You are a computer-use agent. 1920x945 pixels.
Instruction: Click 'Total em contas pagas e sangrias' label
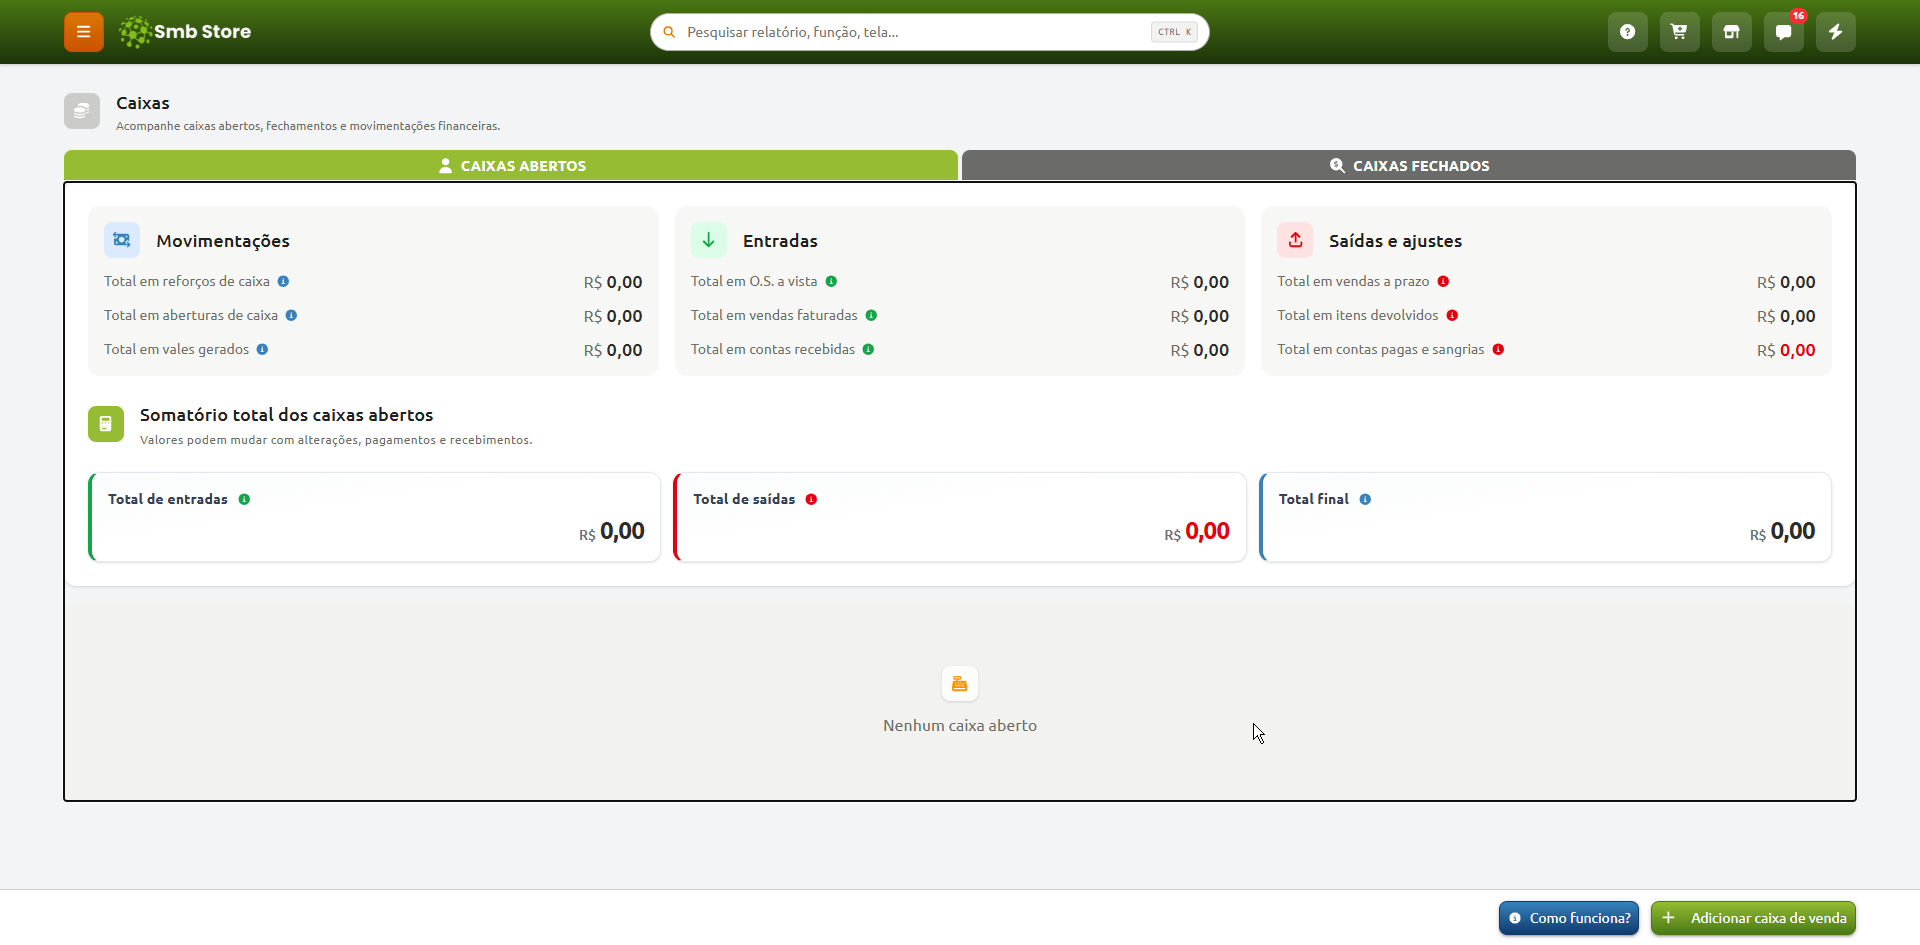[x=1381, y=350]
